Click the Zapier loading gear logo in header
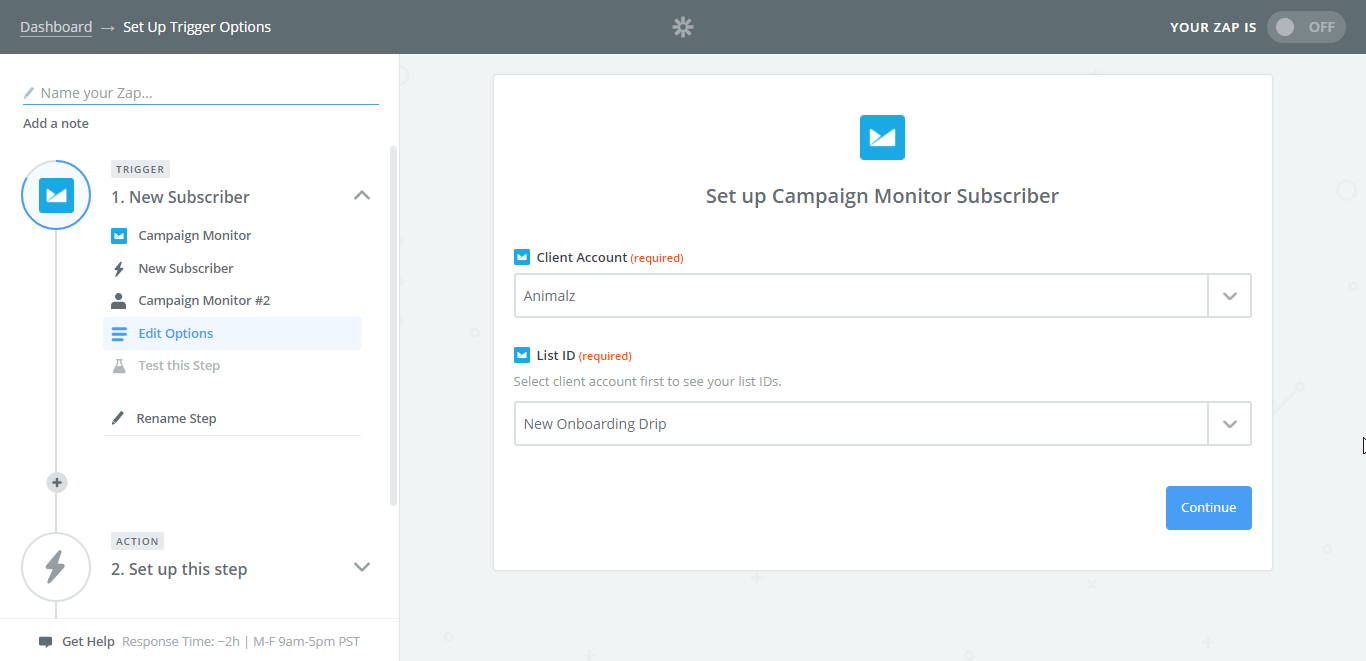This screenshot has width=1366, height=661. coord(683,27)
